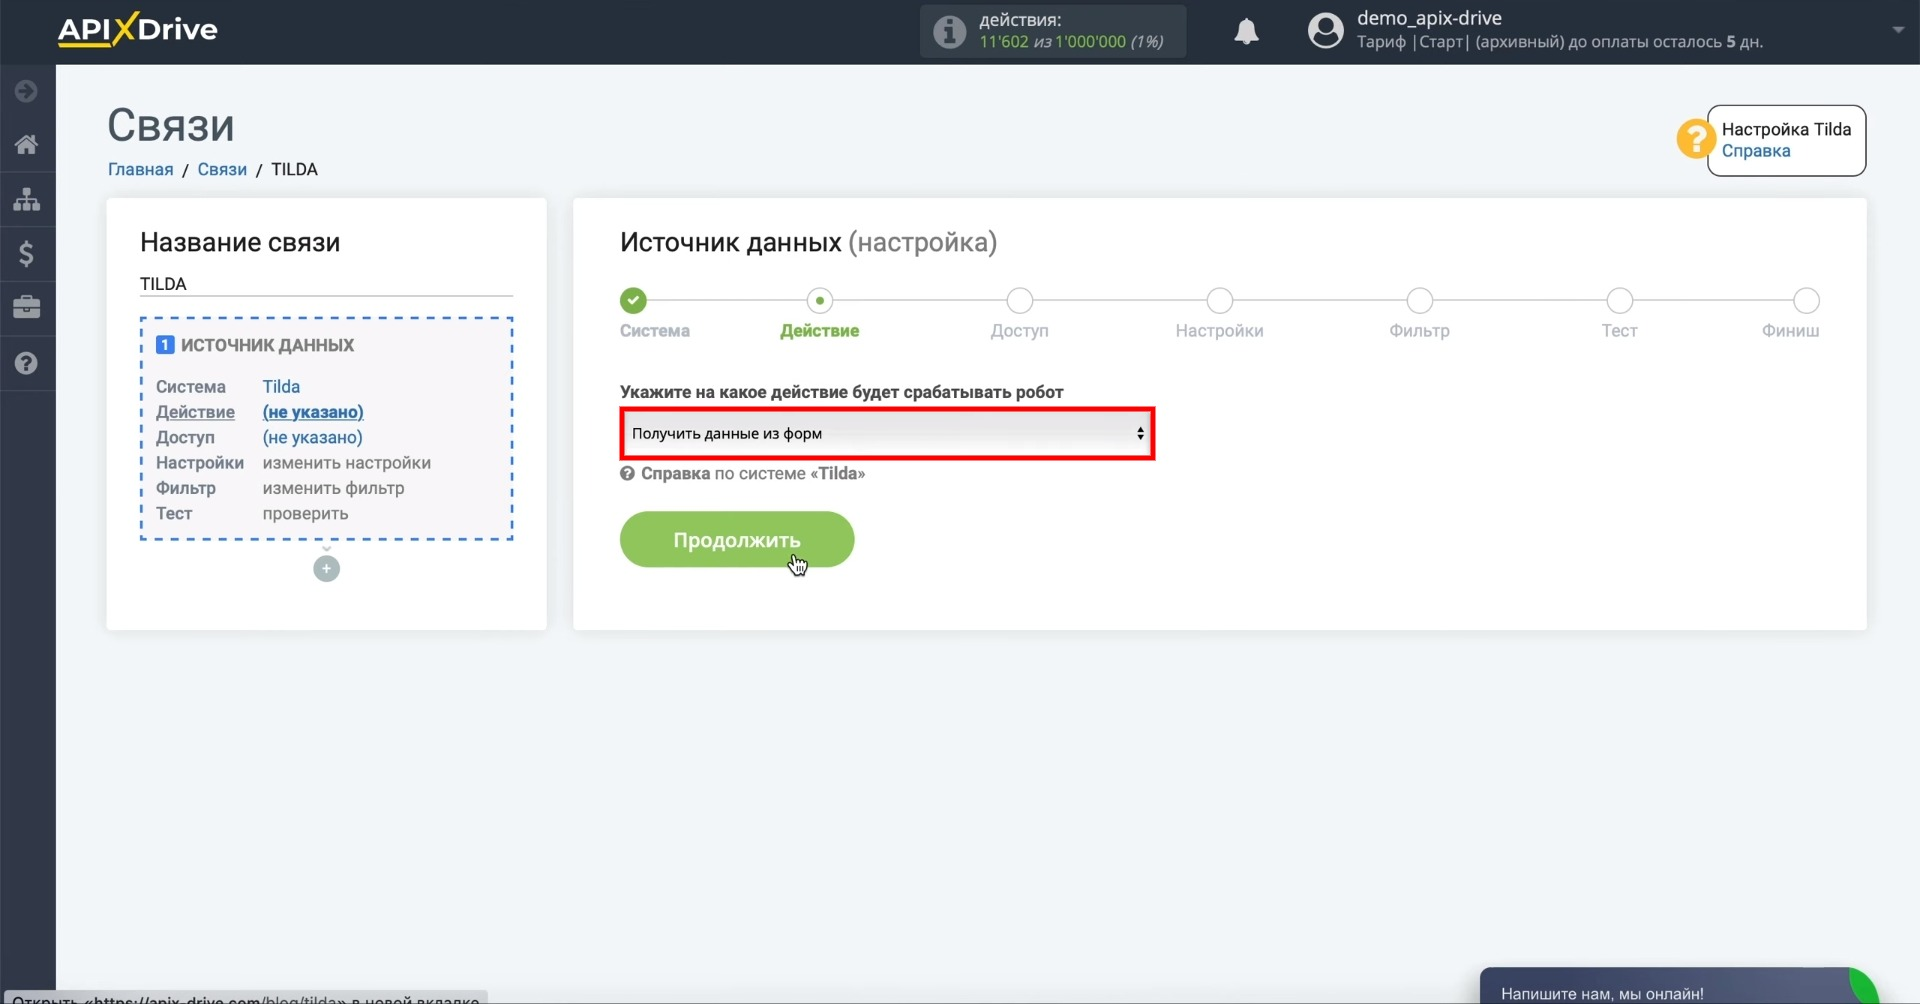
Task: Click изменить настройки link
Action: pos(347,463)
